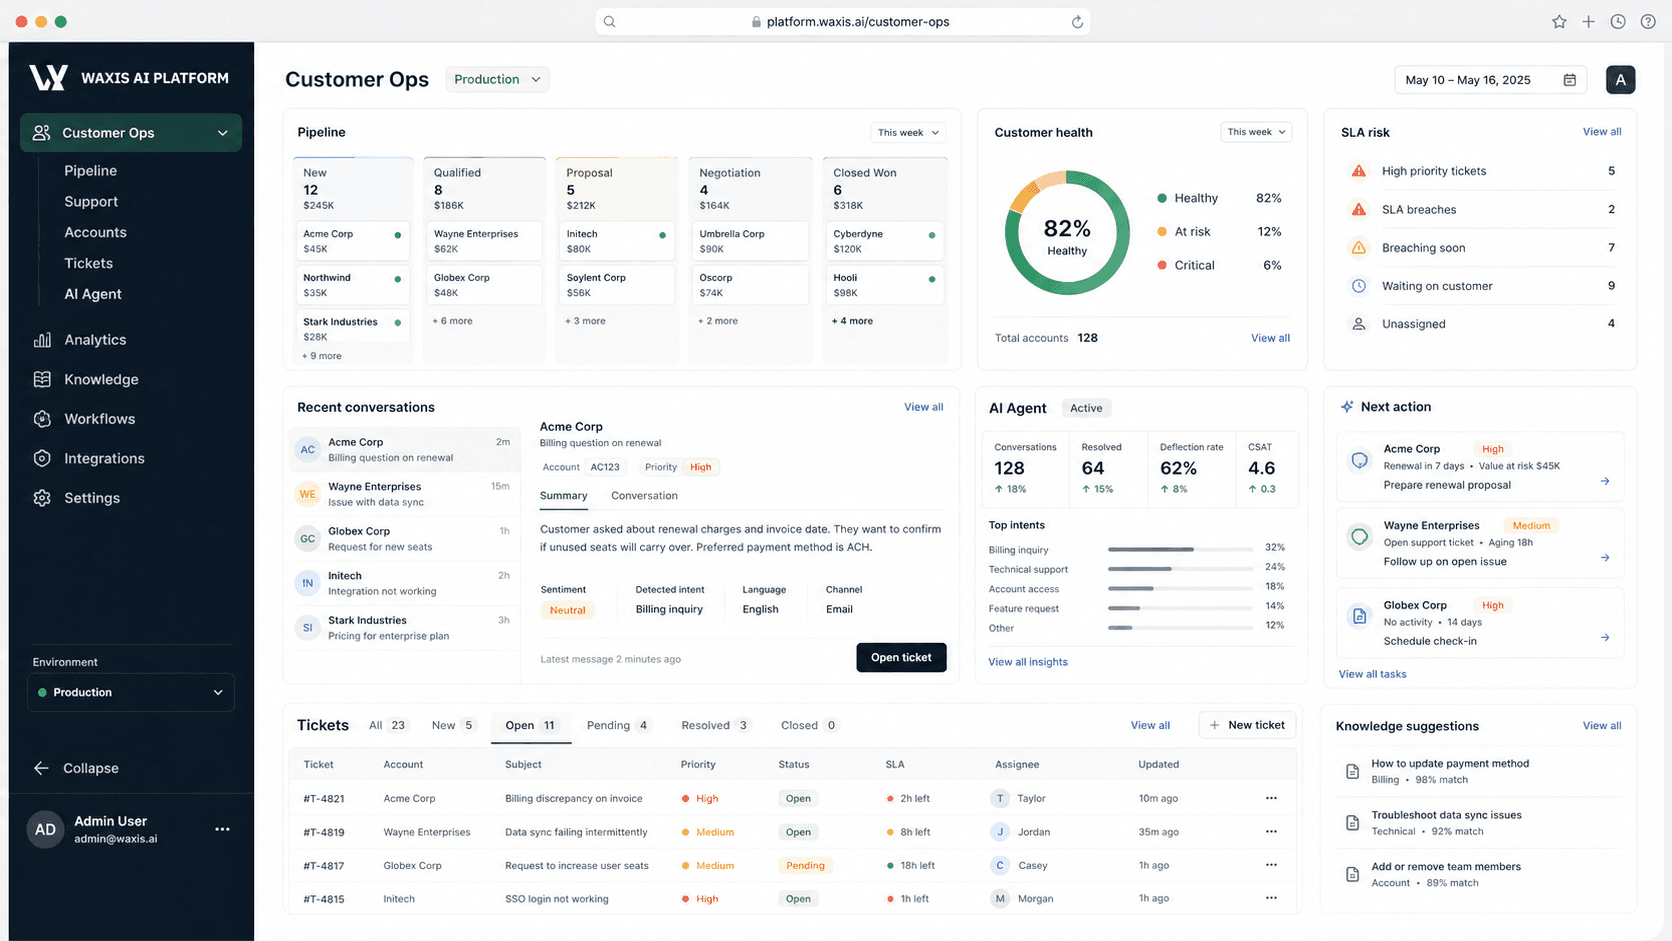Image resolution: width=1672 pixels, height=941 pixels.
Task: Click the Collapse arrow icon in sidebar
Action: click(41, 768)
